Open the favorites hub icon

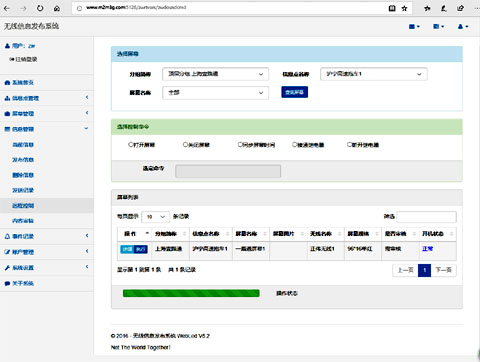(x=427, y=8)
